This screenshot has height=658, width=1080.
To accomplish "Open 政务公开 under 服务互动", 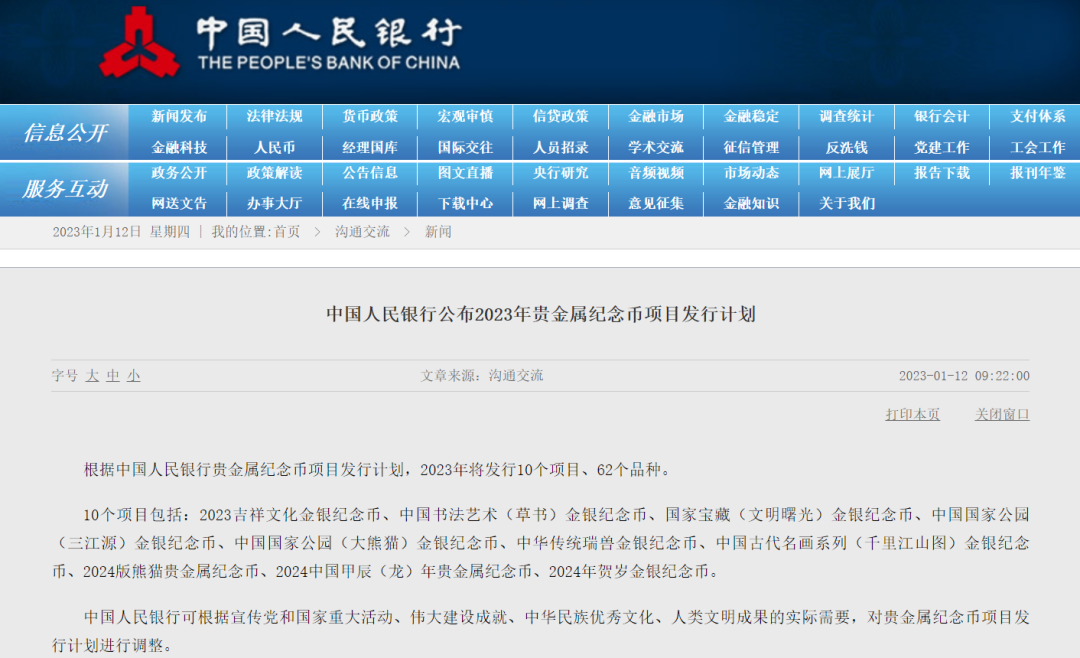I will pyautogui.click(x=179, y=173).
